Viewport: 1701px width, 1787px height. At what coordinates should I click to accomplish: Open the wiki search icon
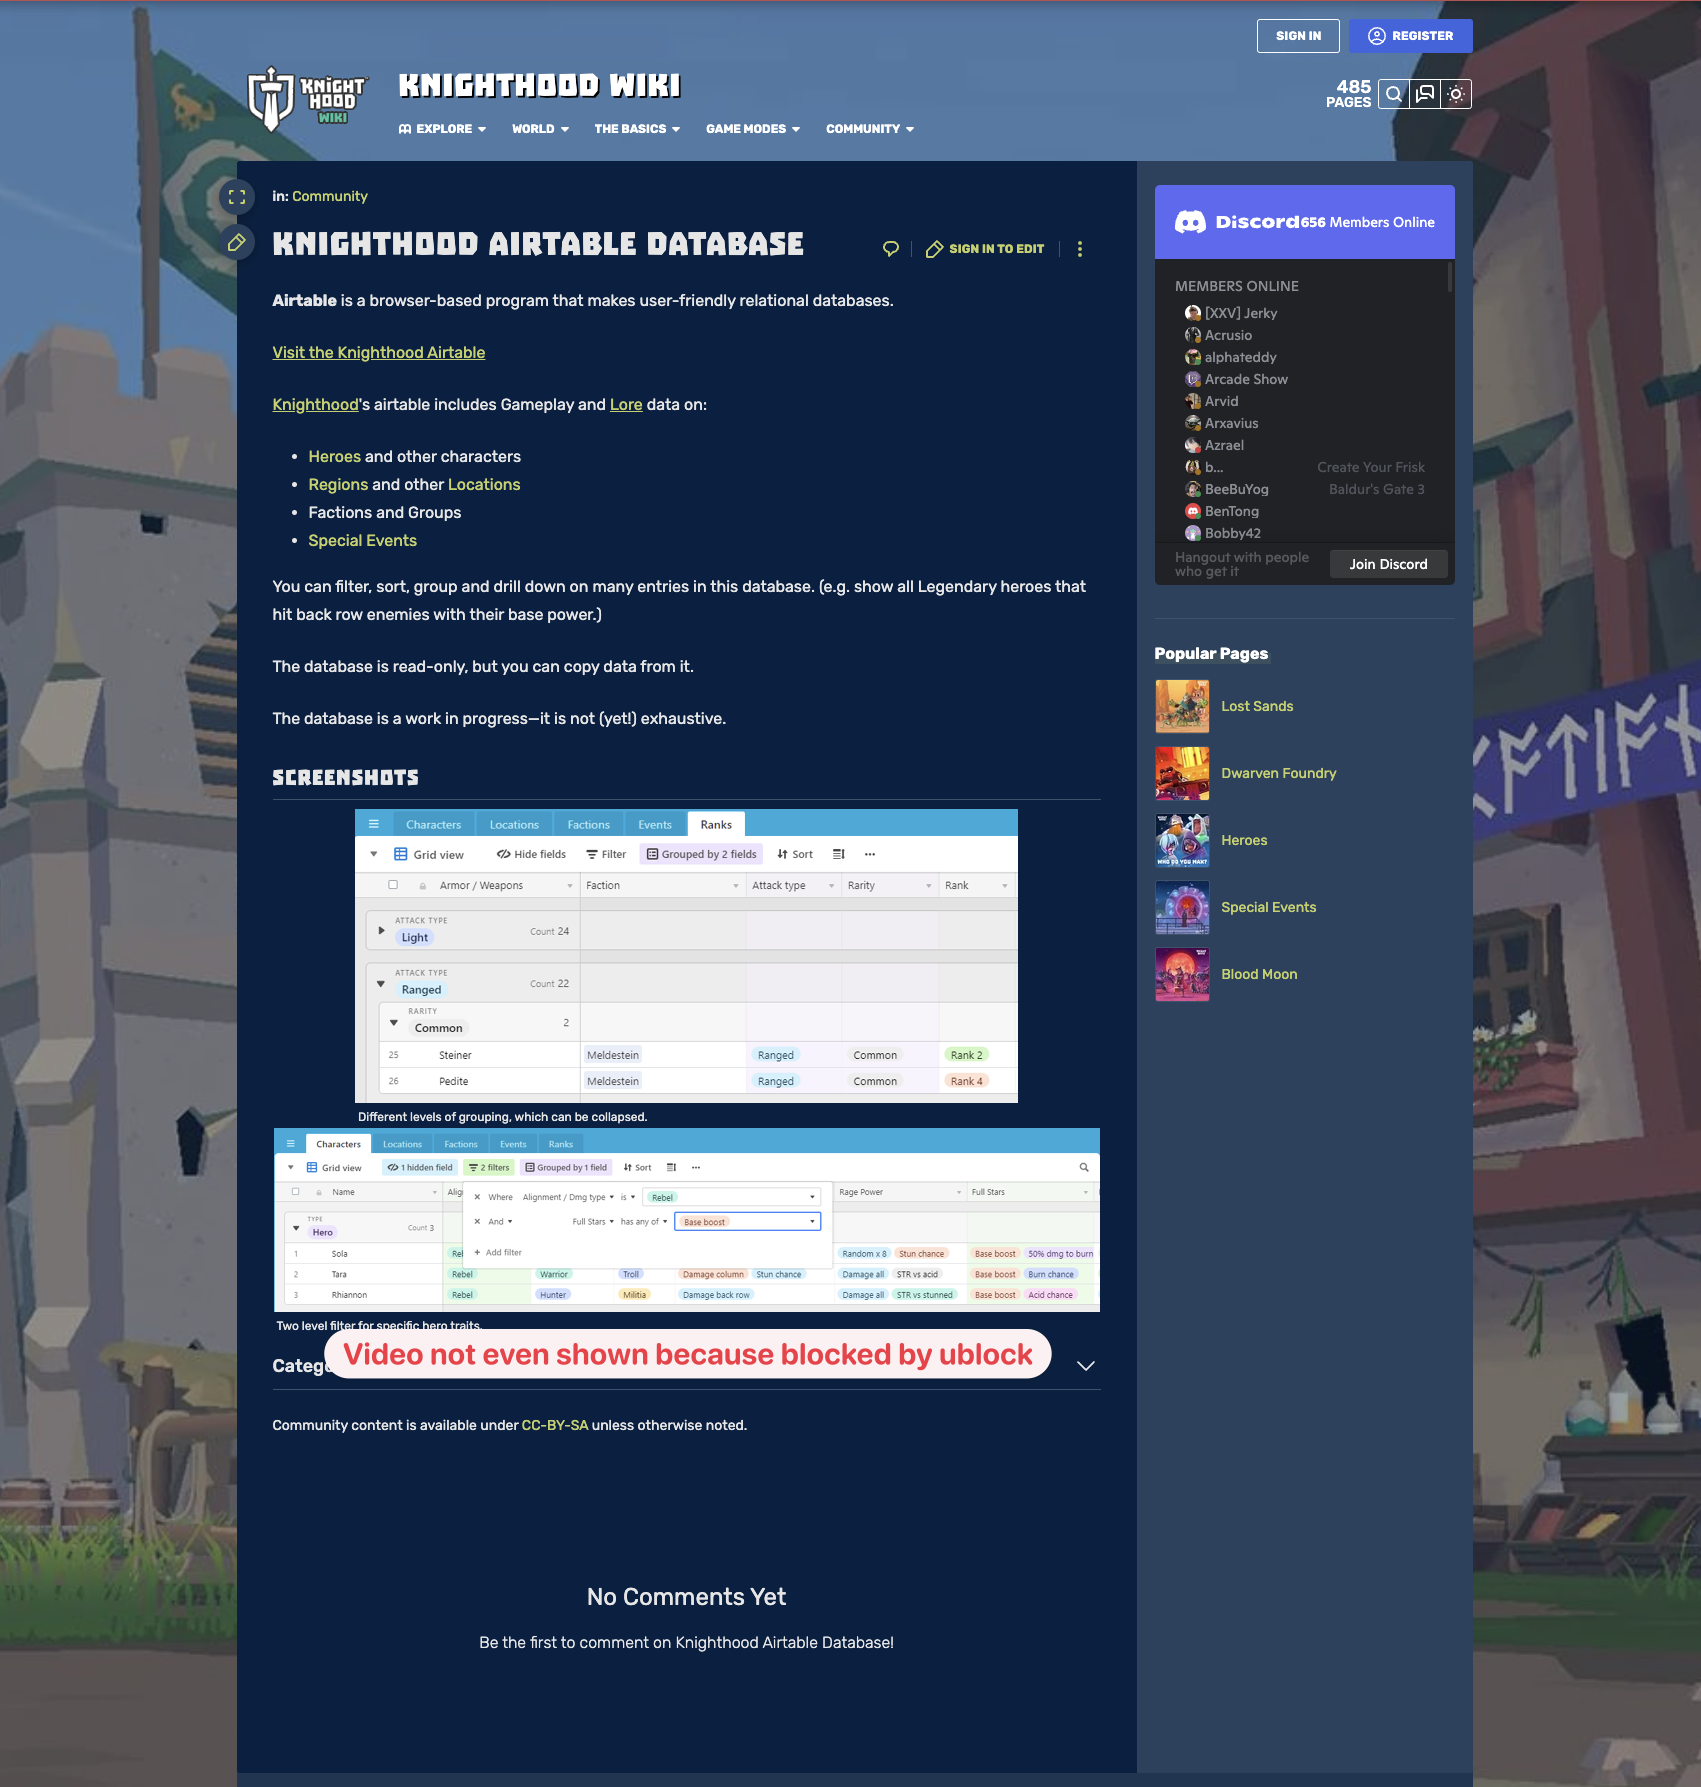coord(1393,94)
